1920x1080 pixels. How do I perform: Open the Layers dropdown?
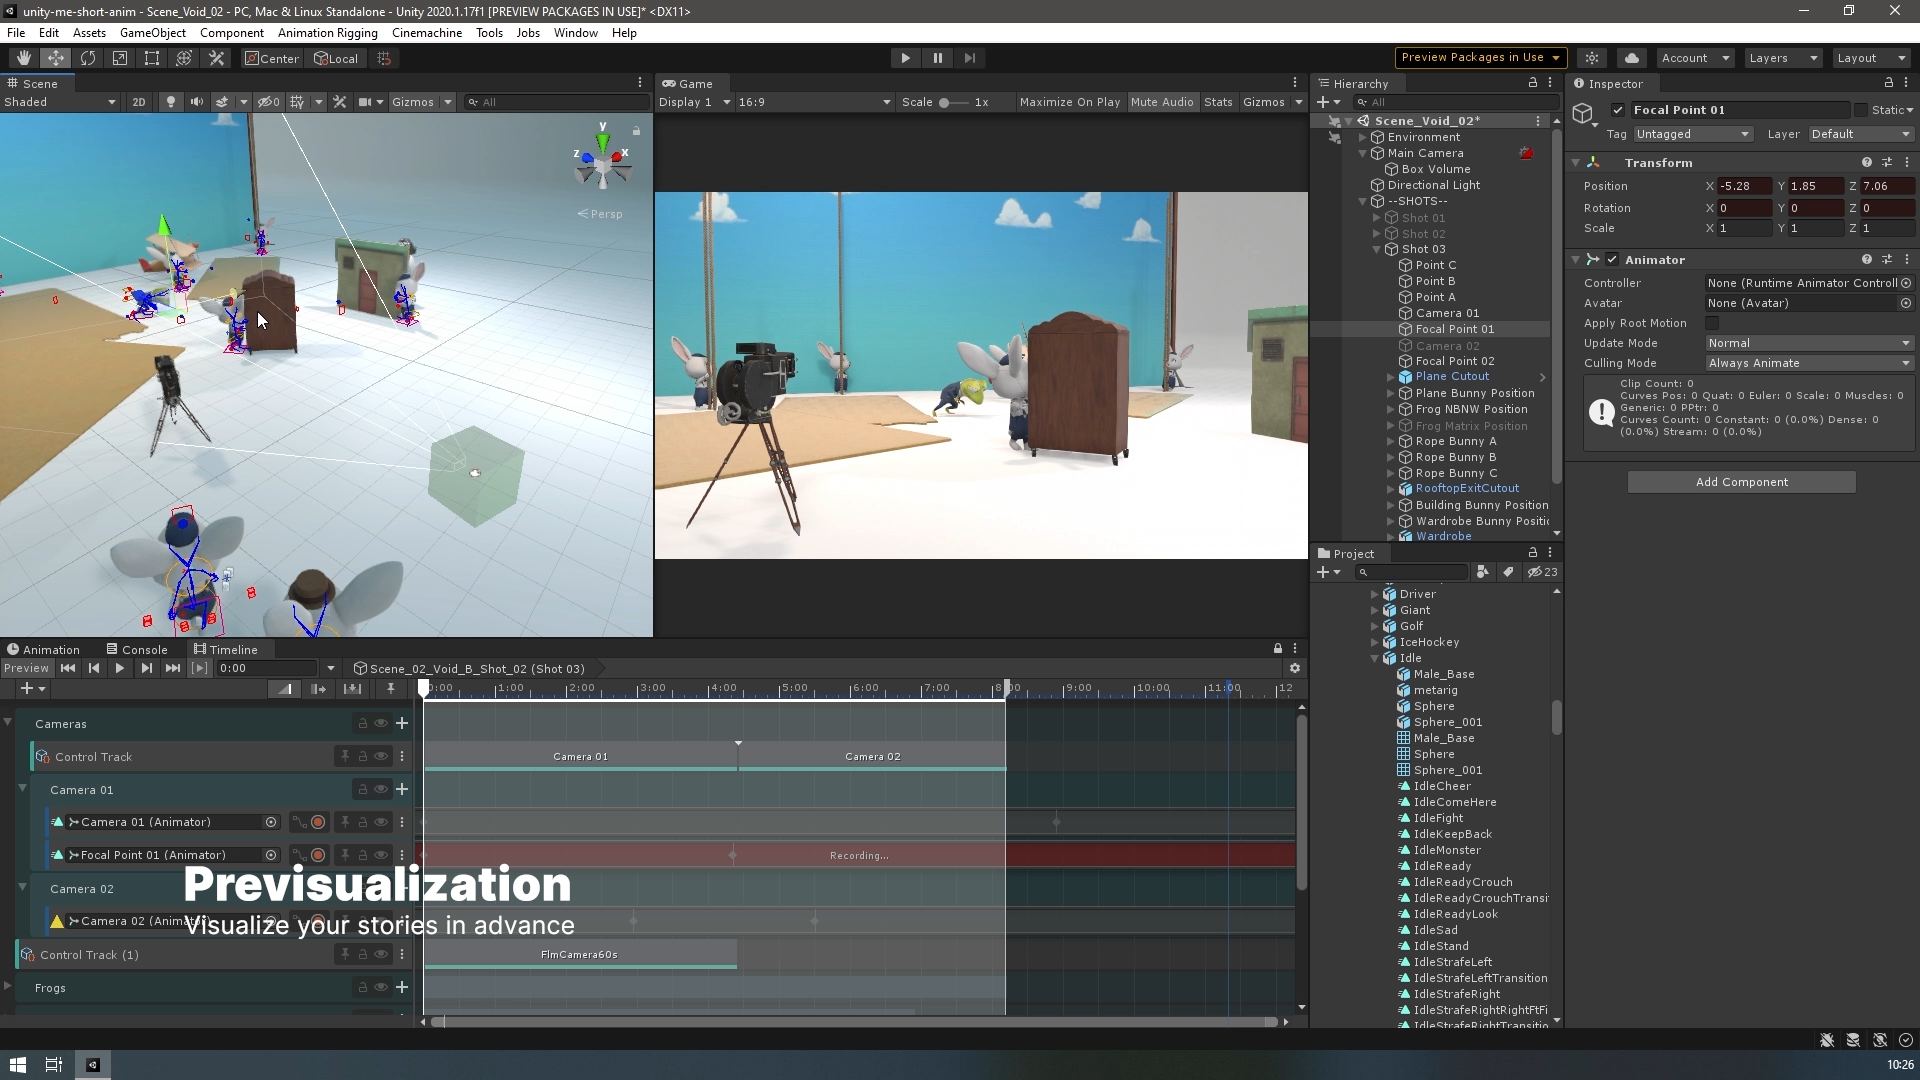point(1782,58)
